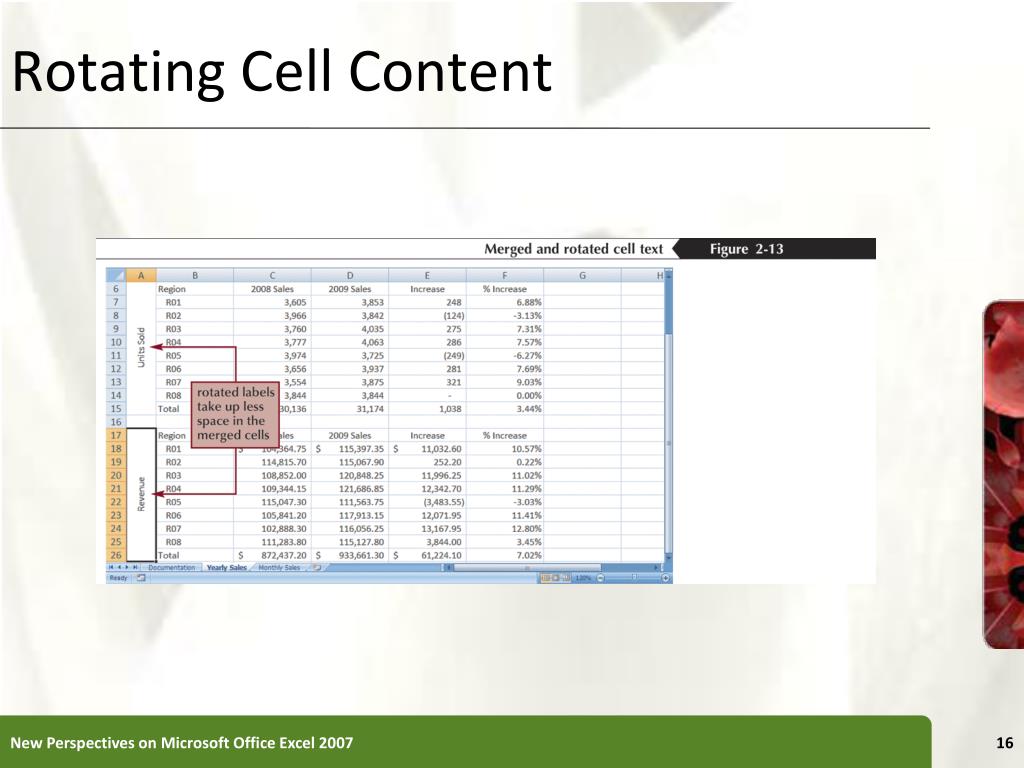
Task: Select column B header
Action: point(195,276)
